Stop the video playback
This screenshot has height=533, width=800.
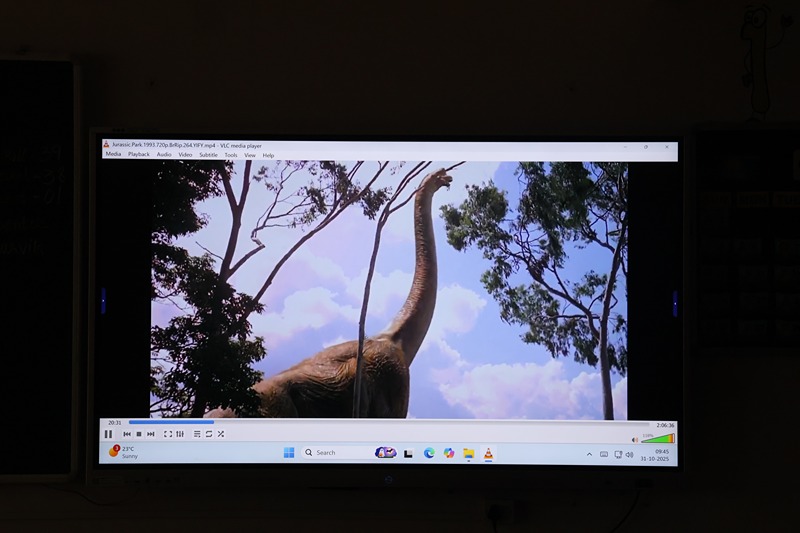(x=139, y=434)
